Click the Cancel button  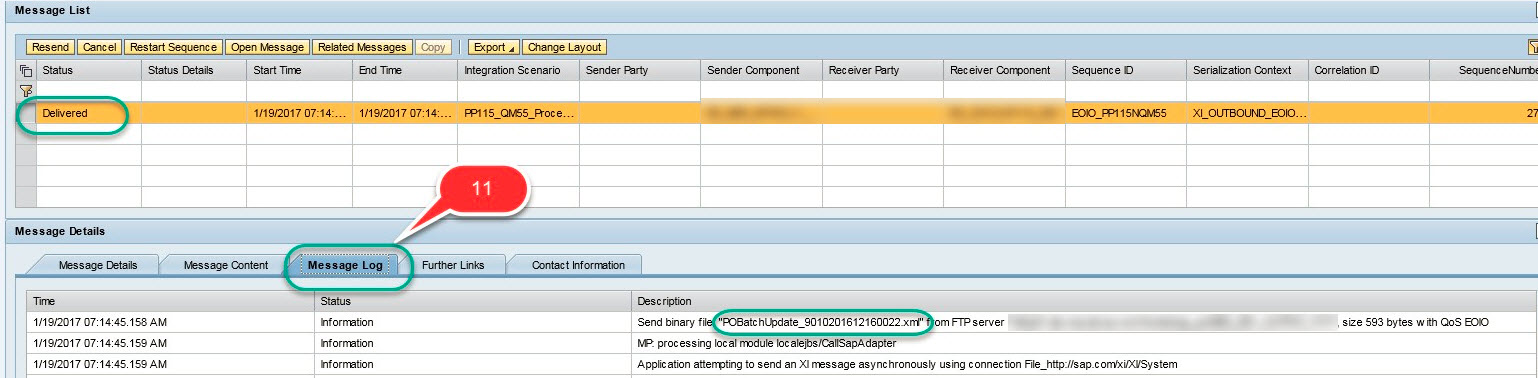coord(100,47)
